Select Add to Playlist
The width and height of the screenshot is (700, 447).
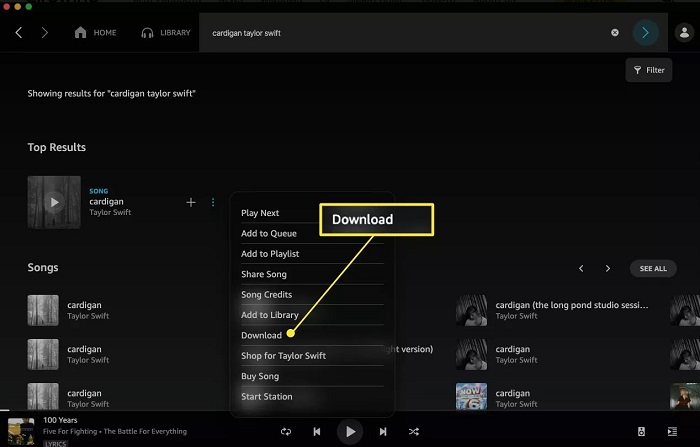(270, 254)
